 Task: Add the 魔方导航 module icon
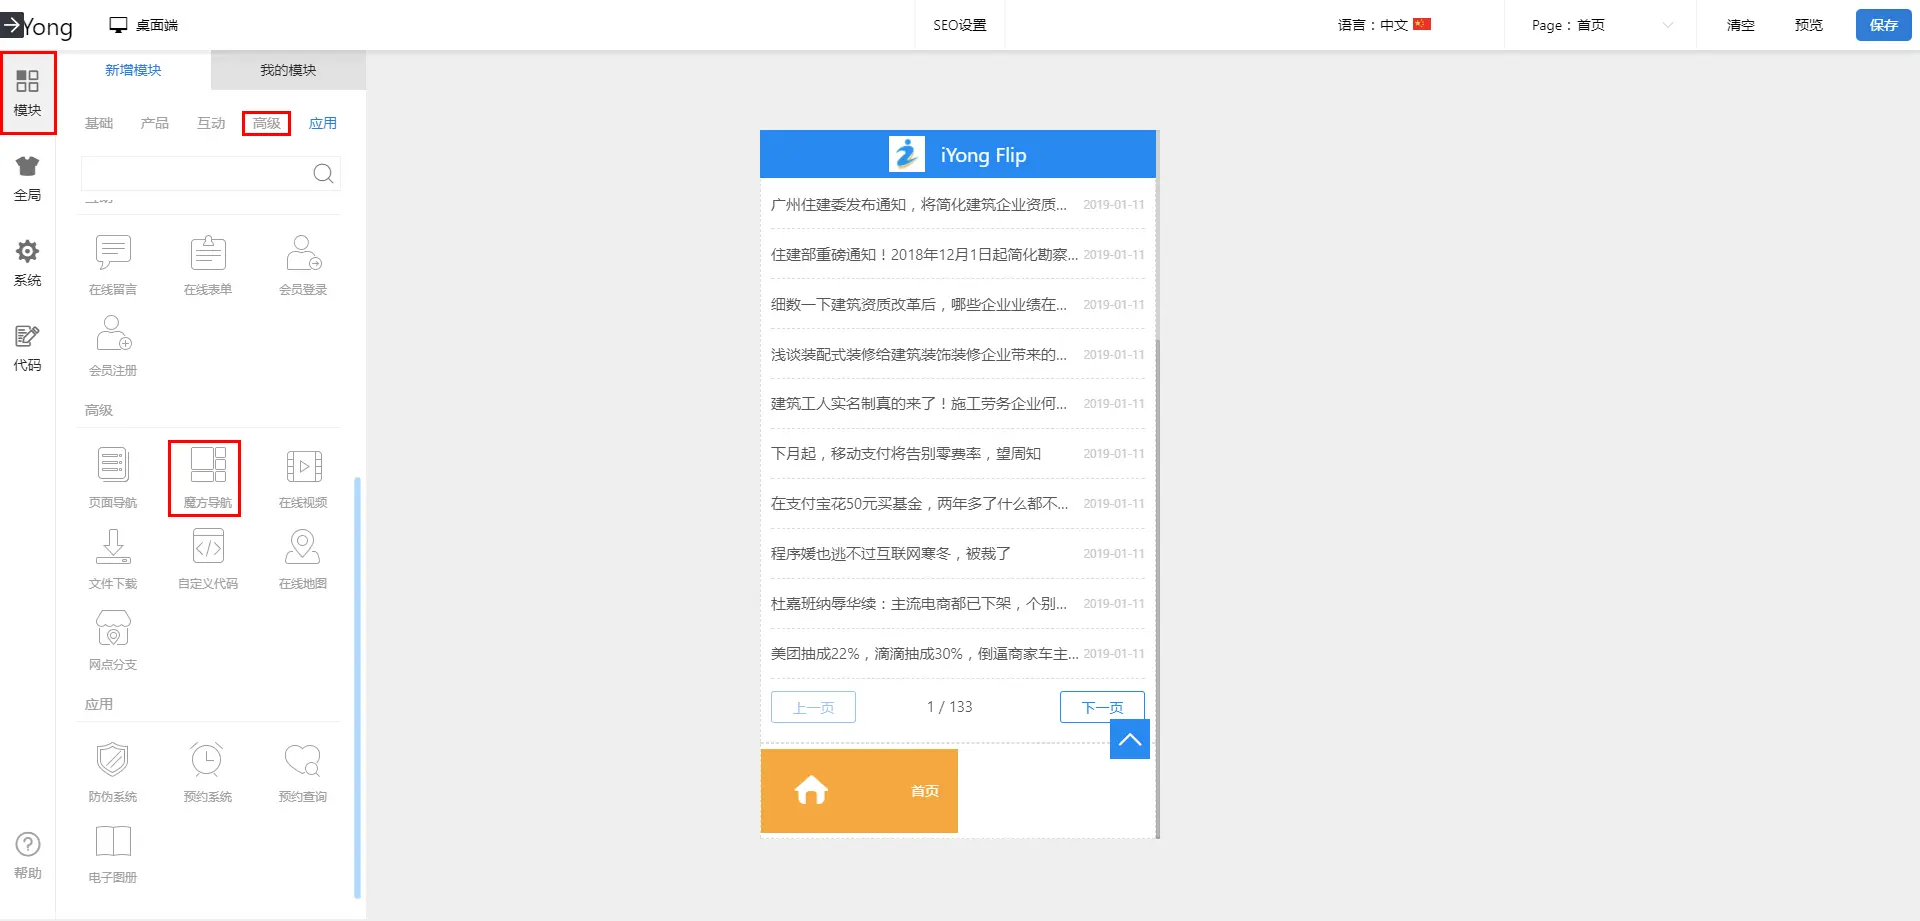[207, 466]
